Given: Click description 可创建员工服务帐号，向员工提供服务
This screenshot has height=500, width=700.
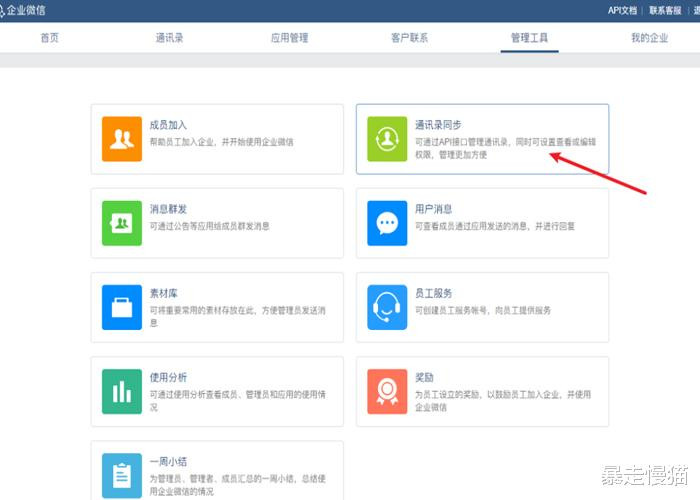Looking at the screenshot, I should pyautogui.click(x=483, y=310).
